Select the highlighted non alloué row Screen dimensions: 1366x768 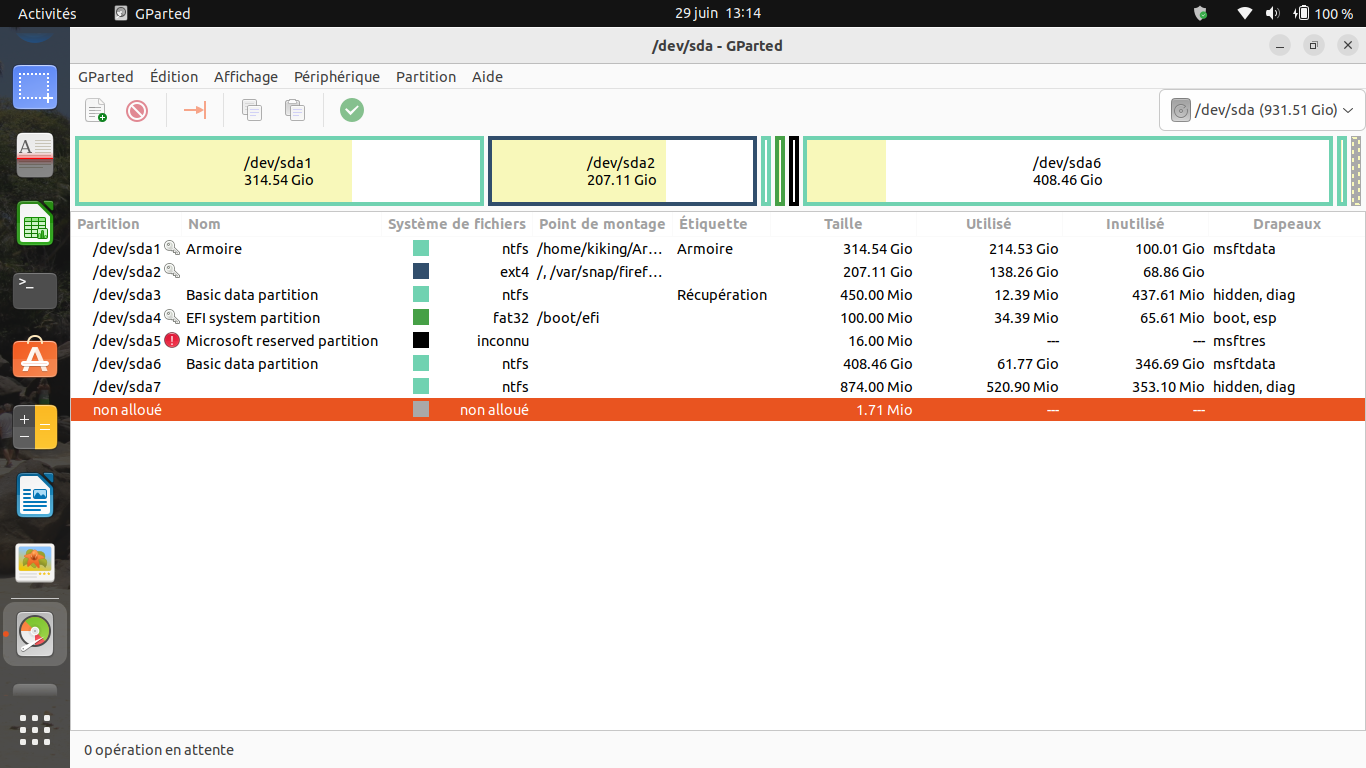[718, 409]
